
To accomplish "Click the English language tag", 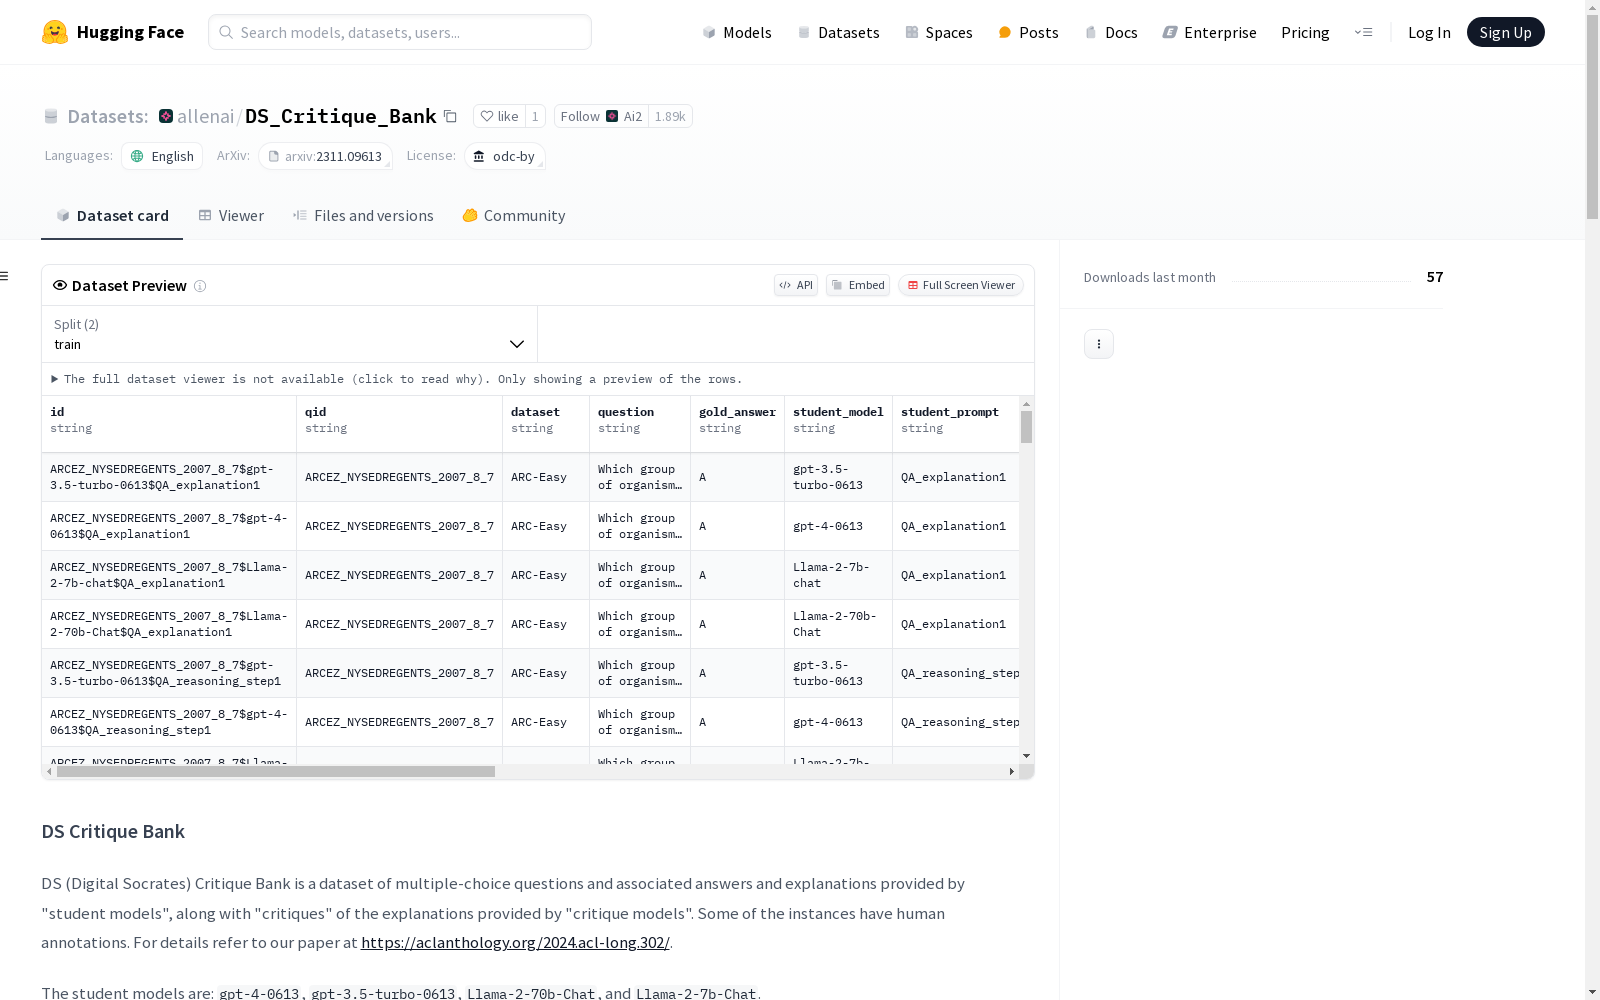I will tap(162, 156).
